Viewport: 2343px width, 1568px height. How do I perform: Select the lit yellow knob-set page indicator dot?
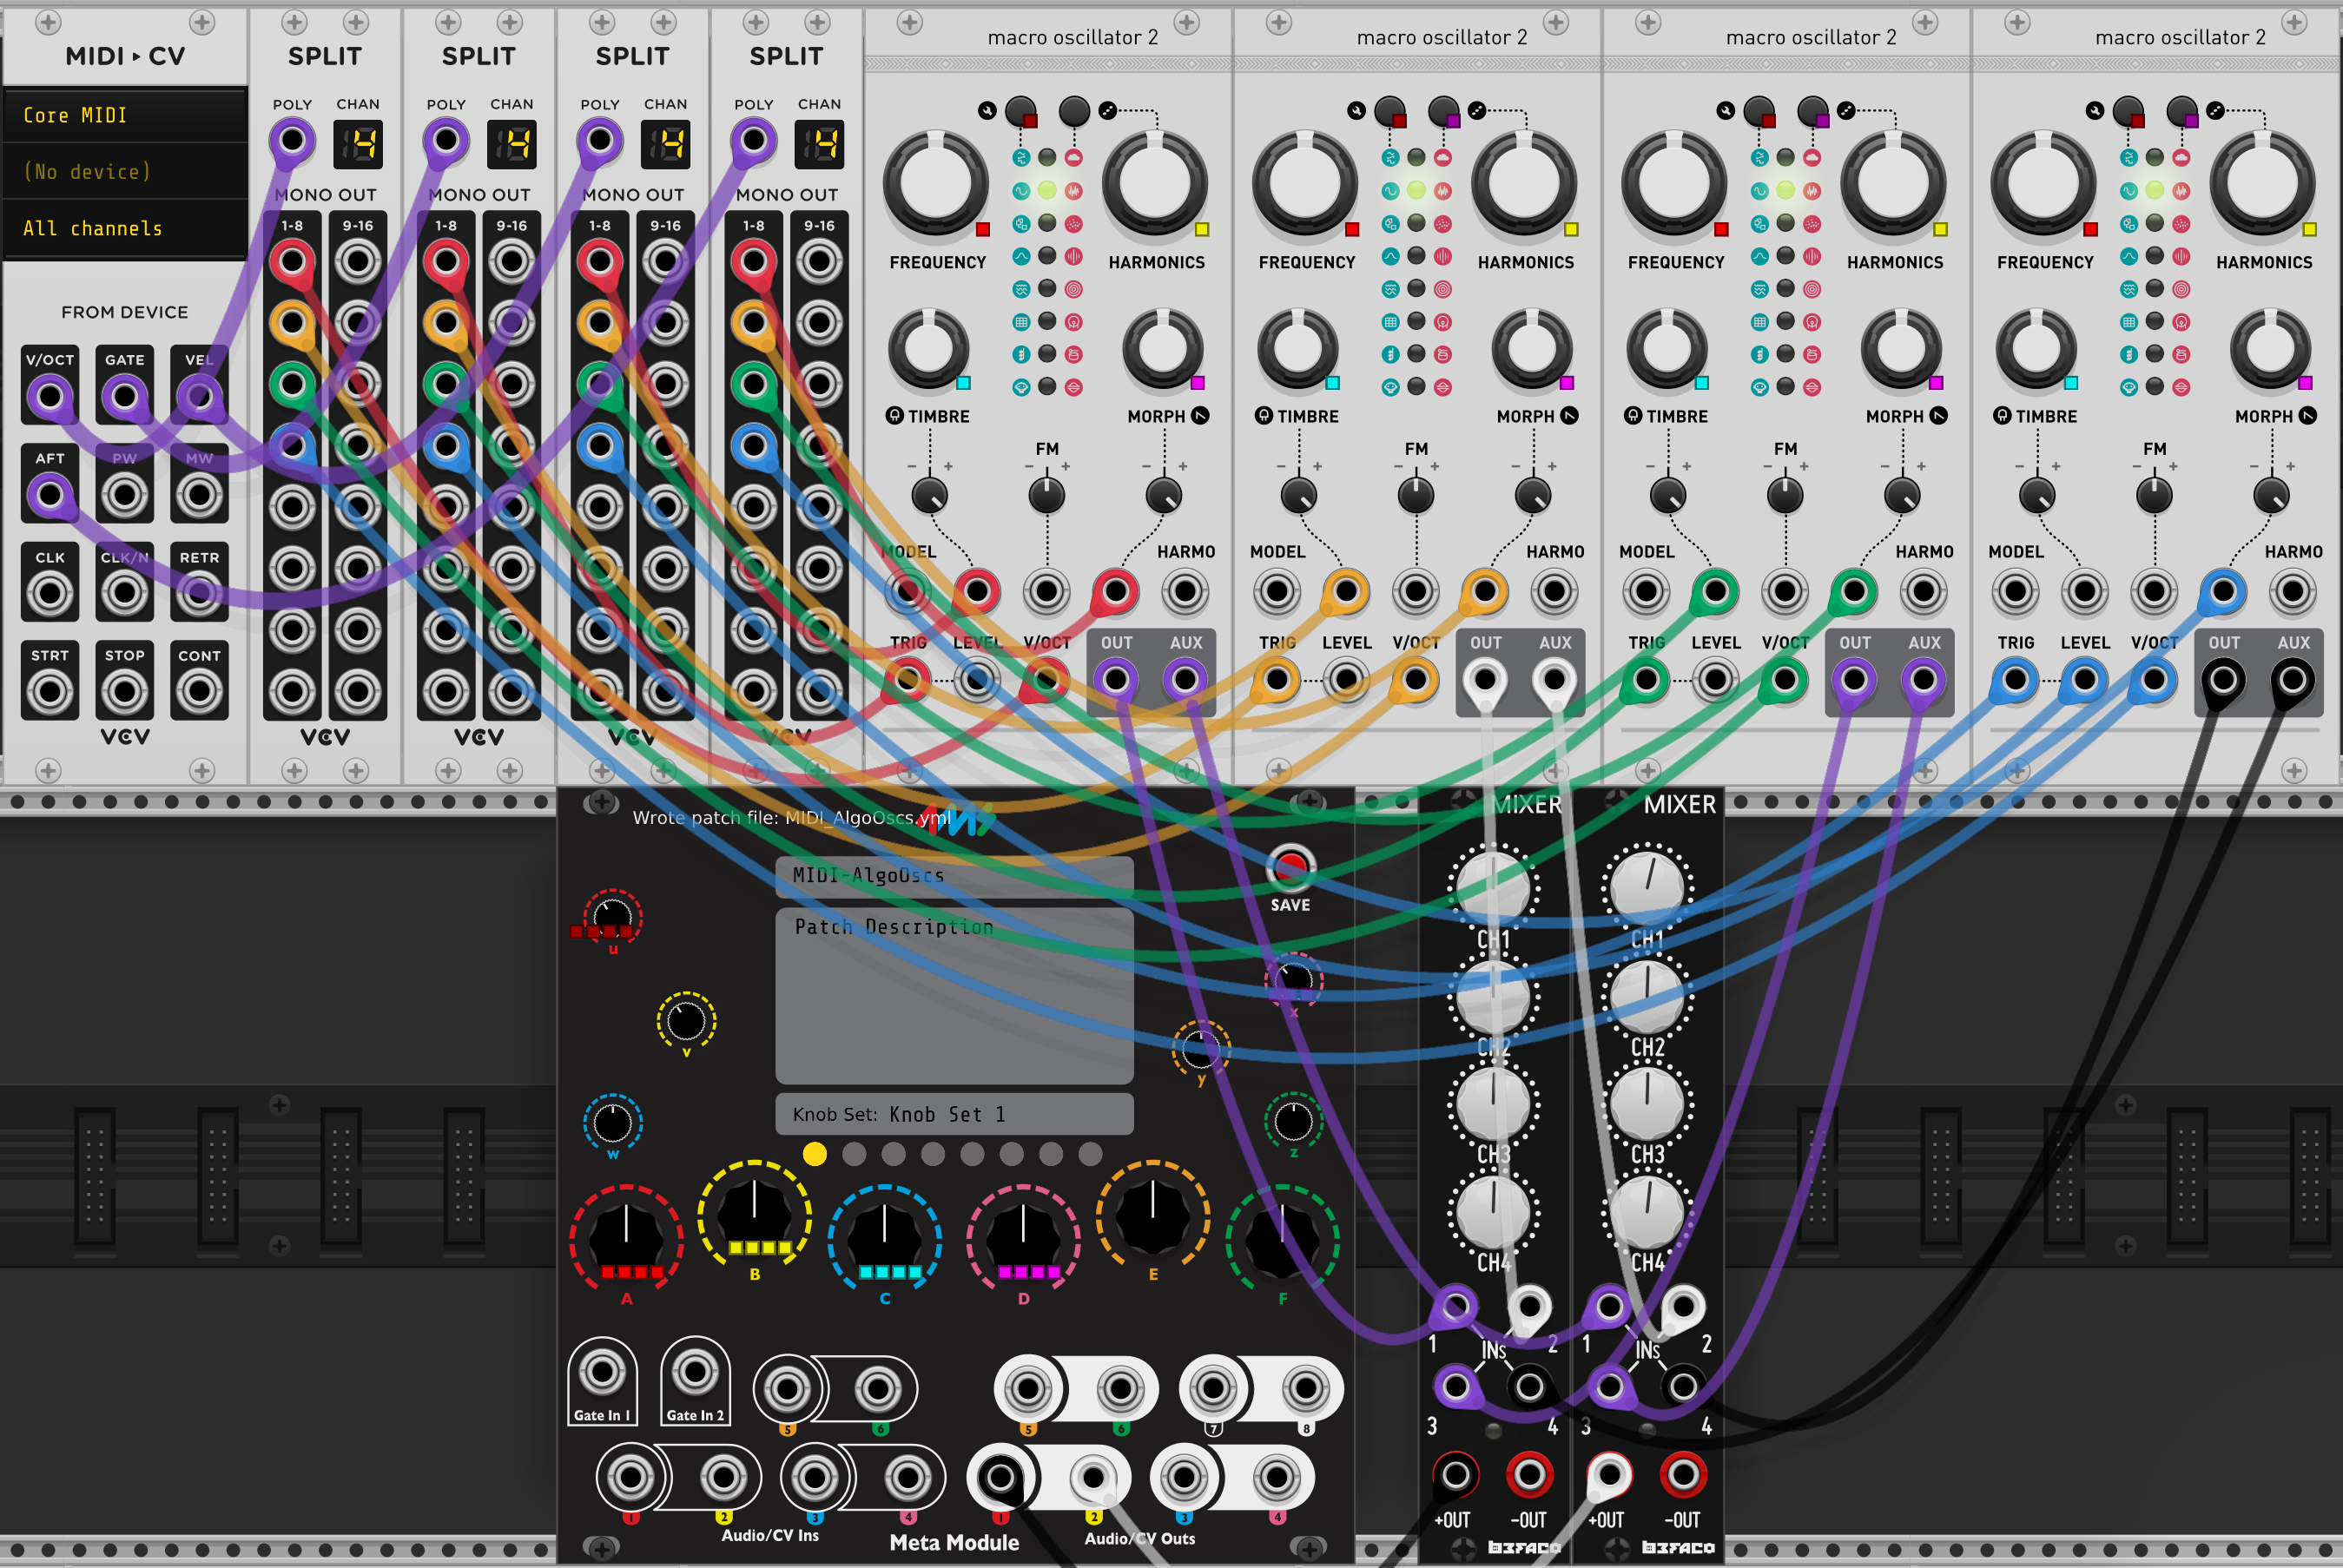[816, 1153]
